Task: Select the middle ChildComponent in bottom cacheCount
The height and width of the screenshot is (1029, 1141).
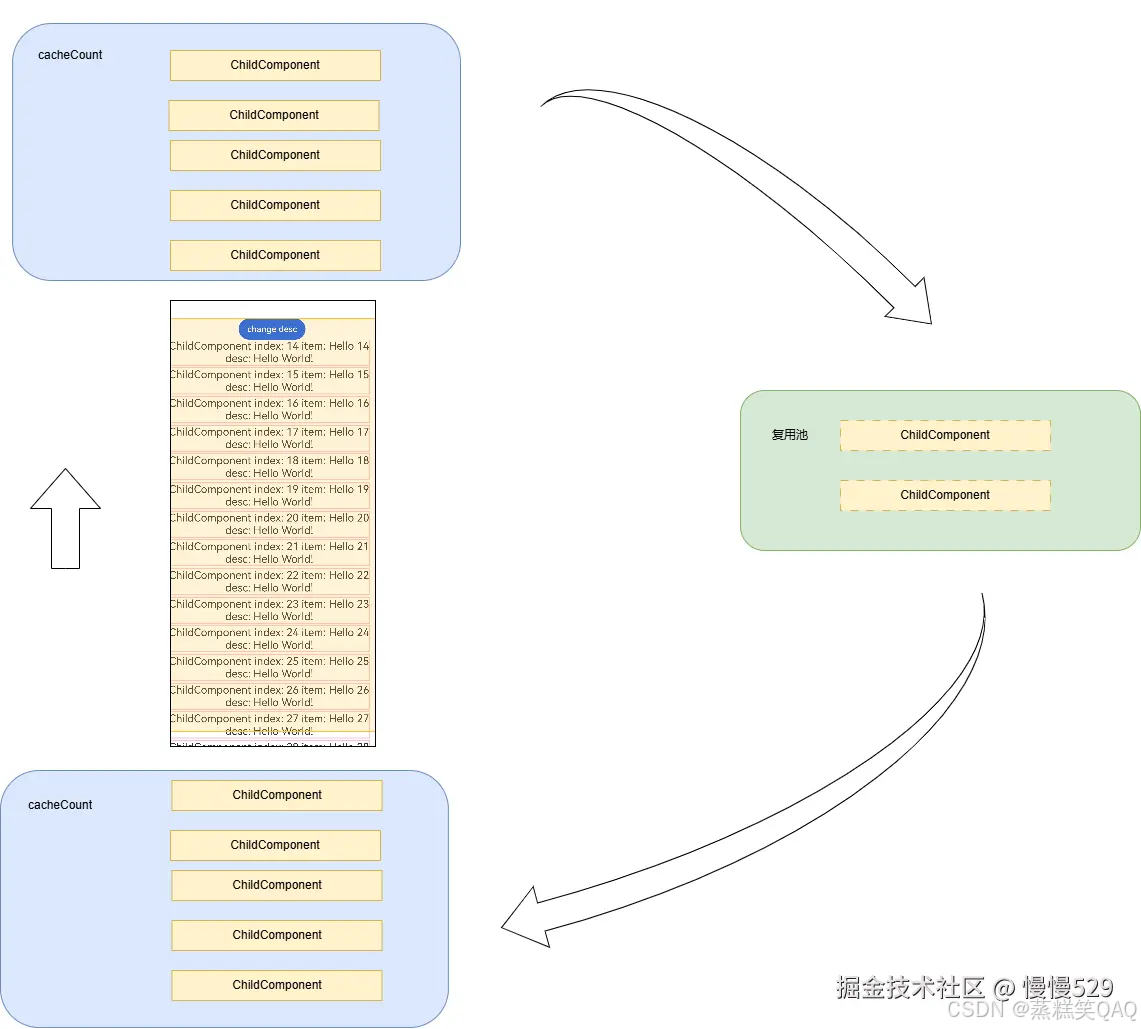Action: tap(276, 885)
